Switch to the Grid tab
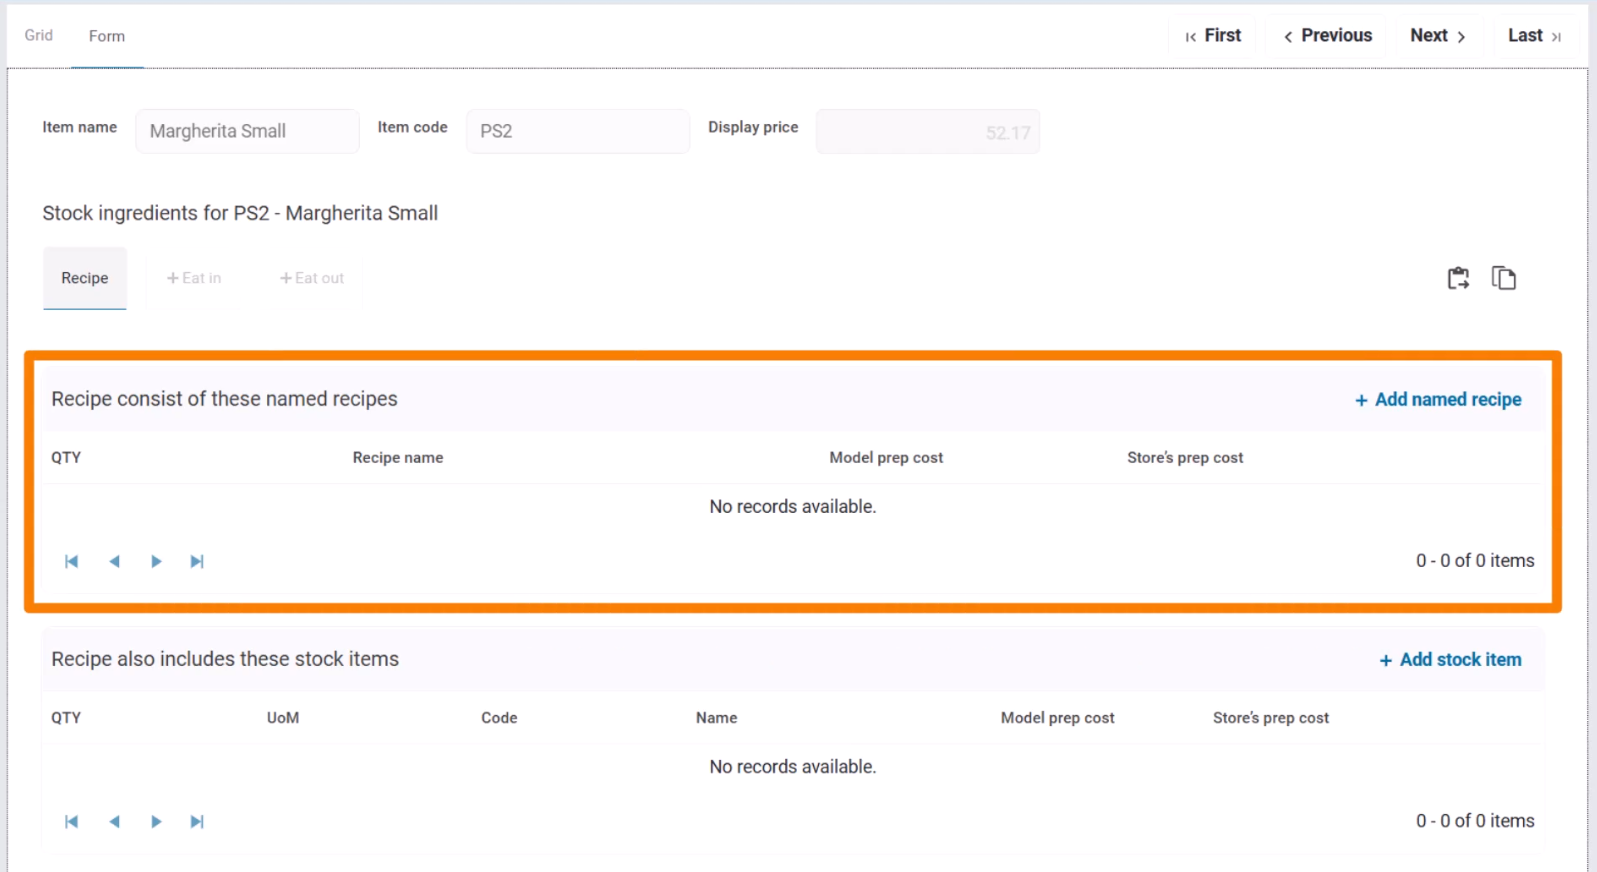 coord(39,35)
